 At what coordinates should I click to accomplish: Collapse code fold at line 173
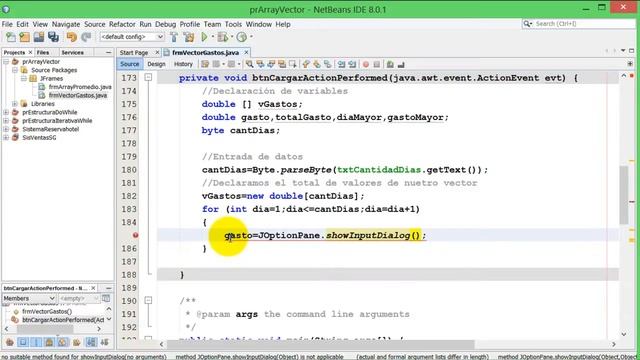148,77
